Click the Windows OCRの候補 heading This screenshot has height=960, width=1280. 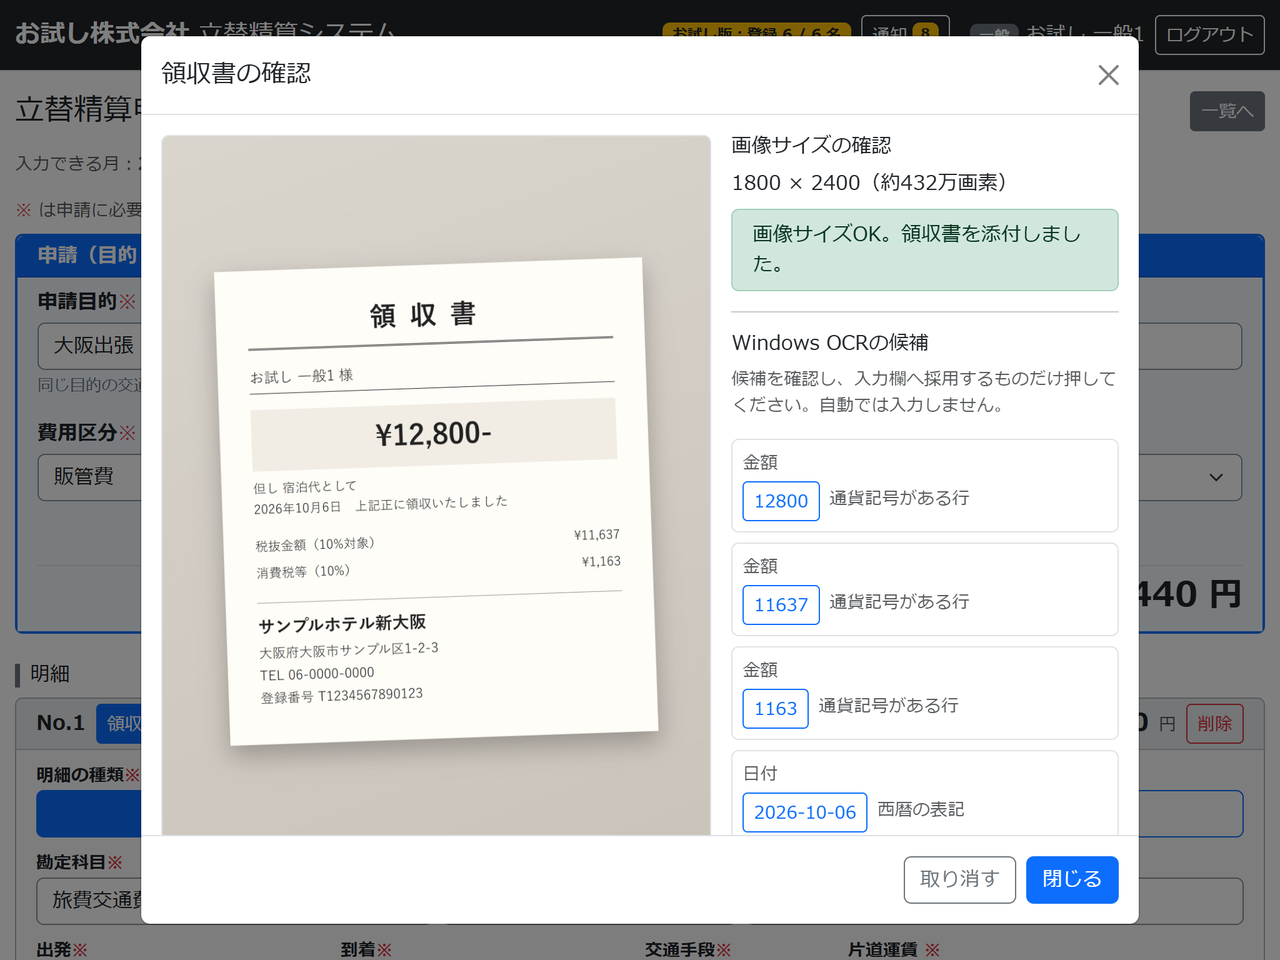830,343
